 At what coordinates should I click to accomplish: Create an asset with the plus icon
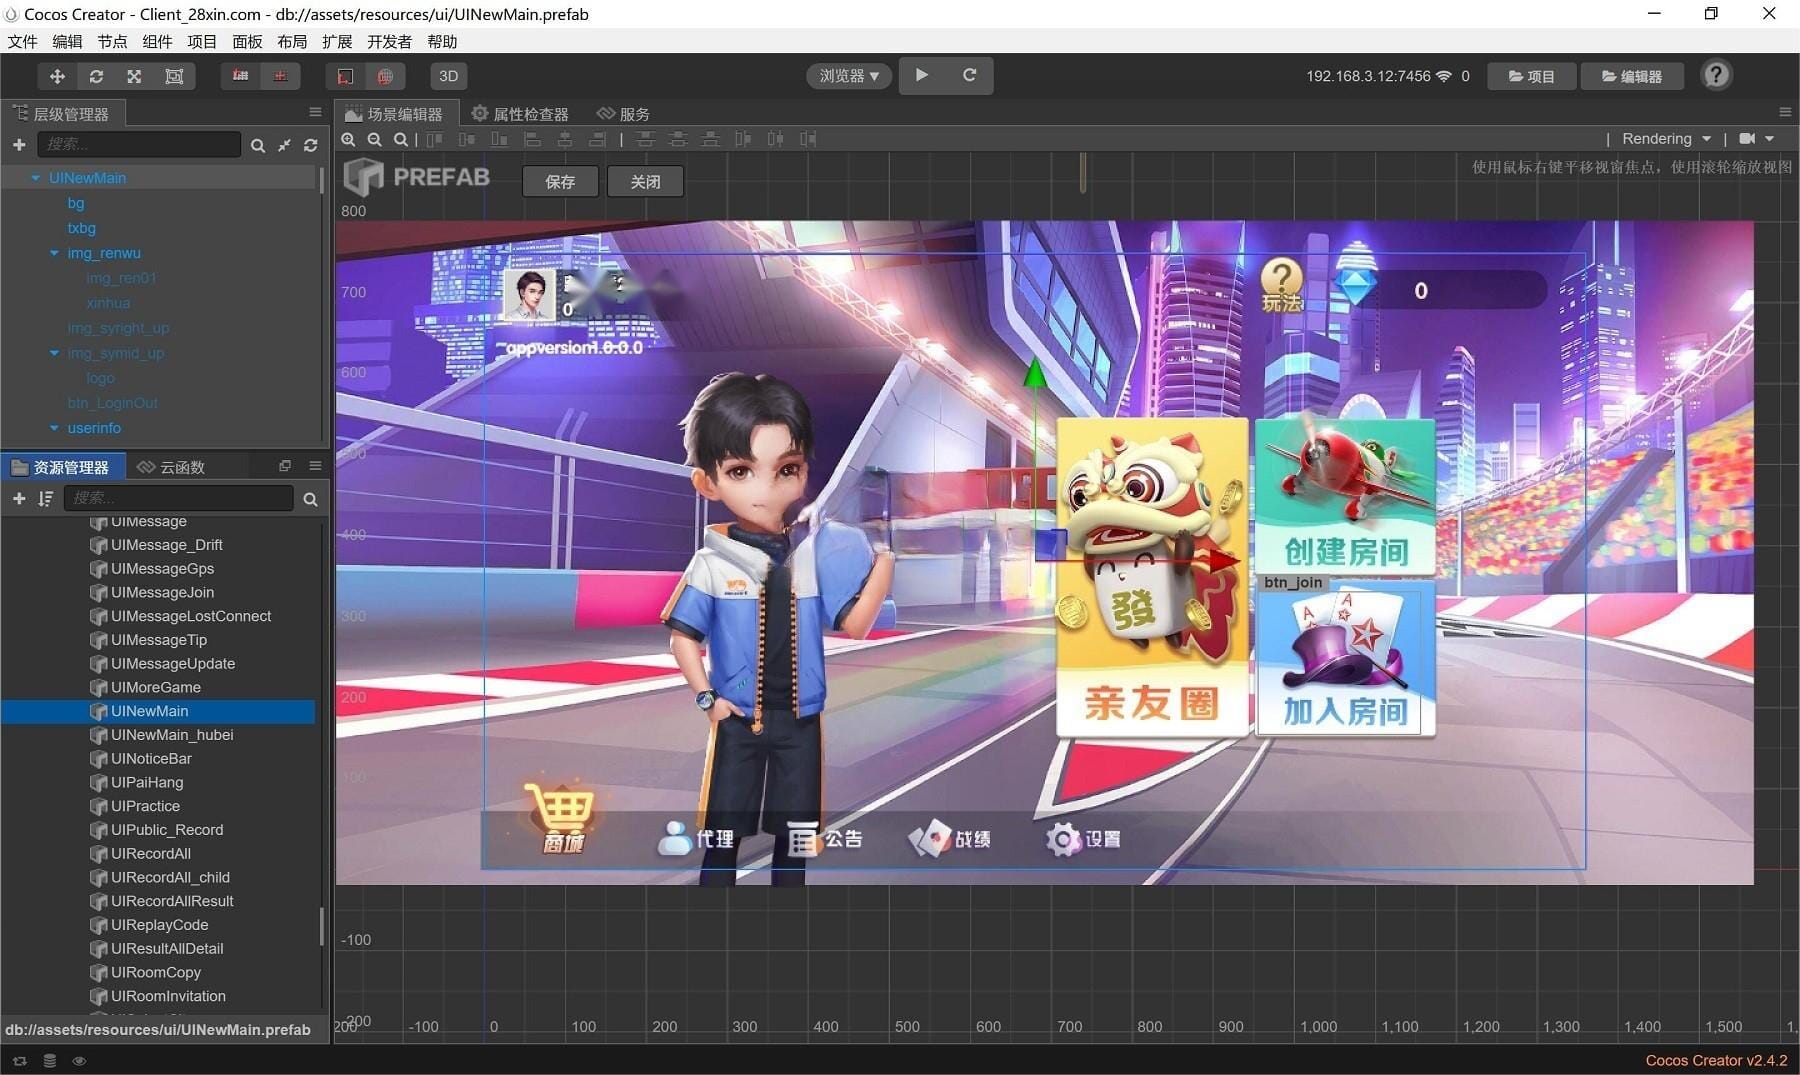click(19, 498)
